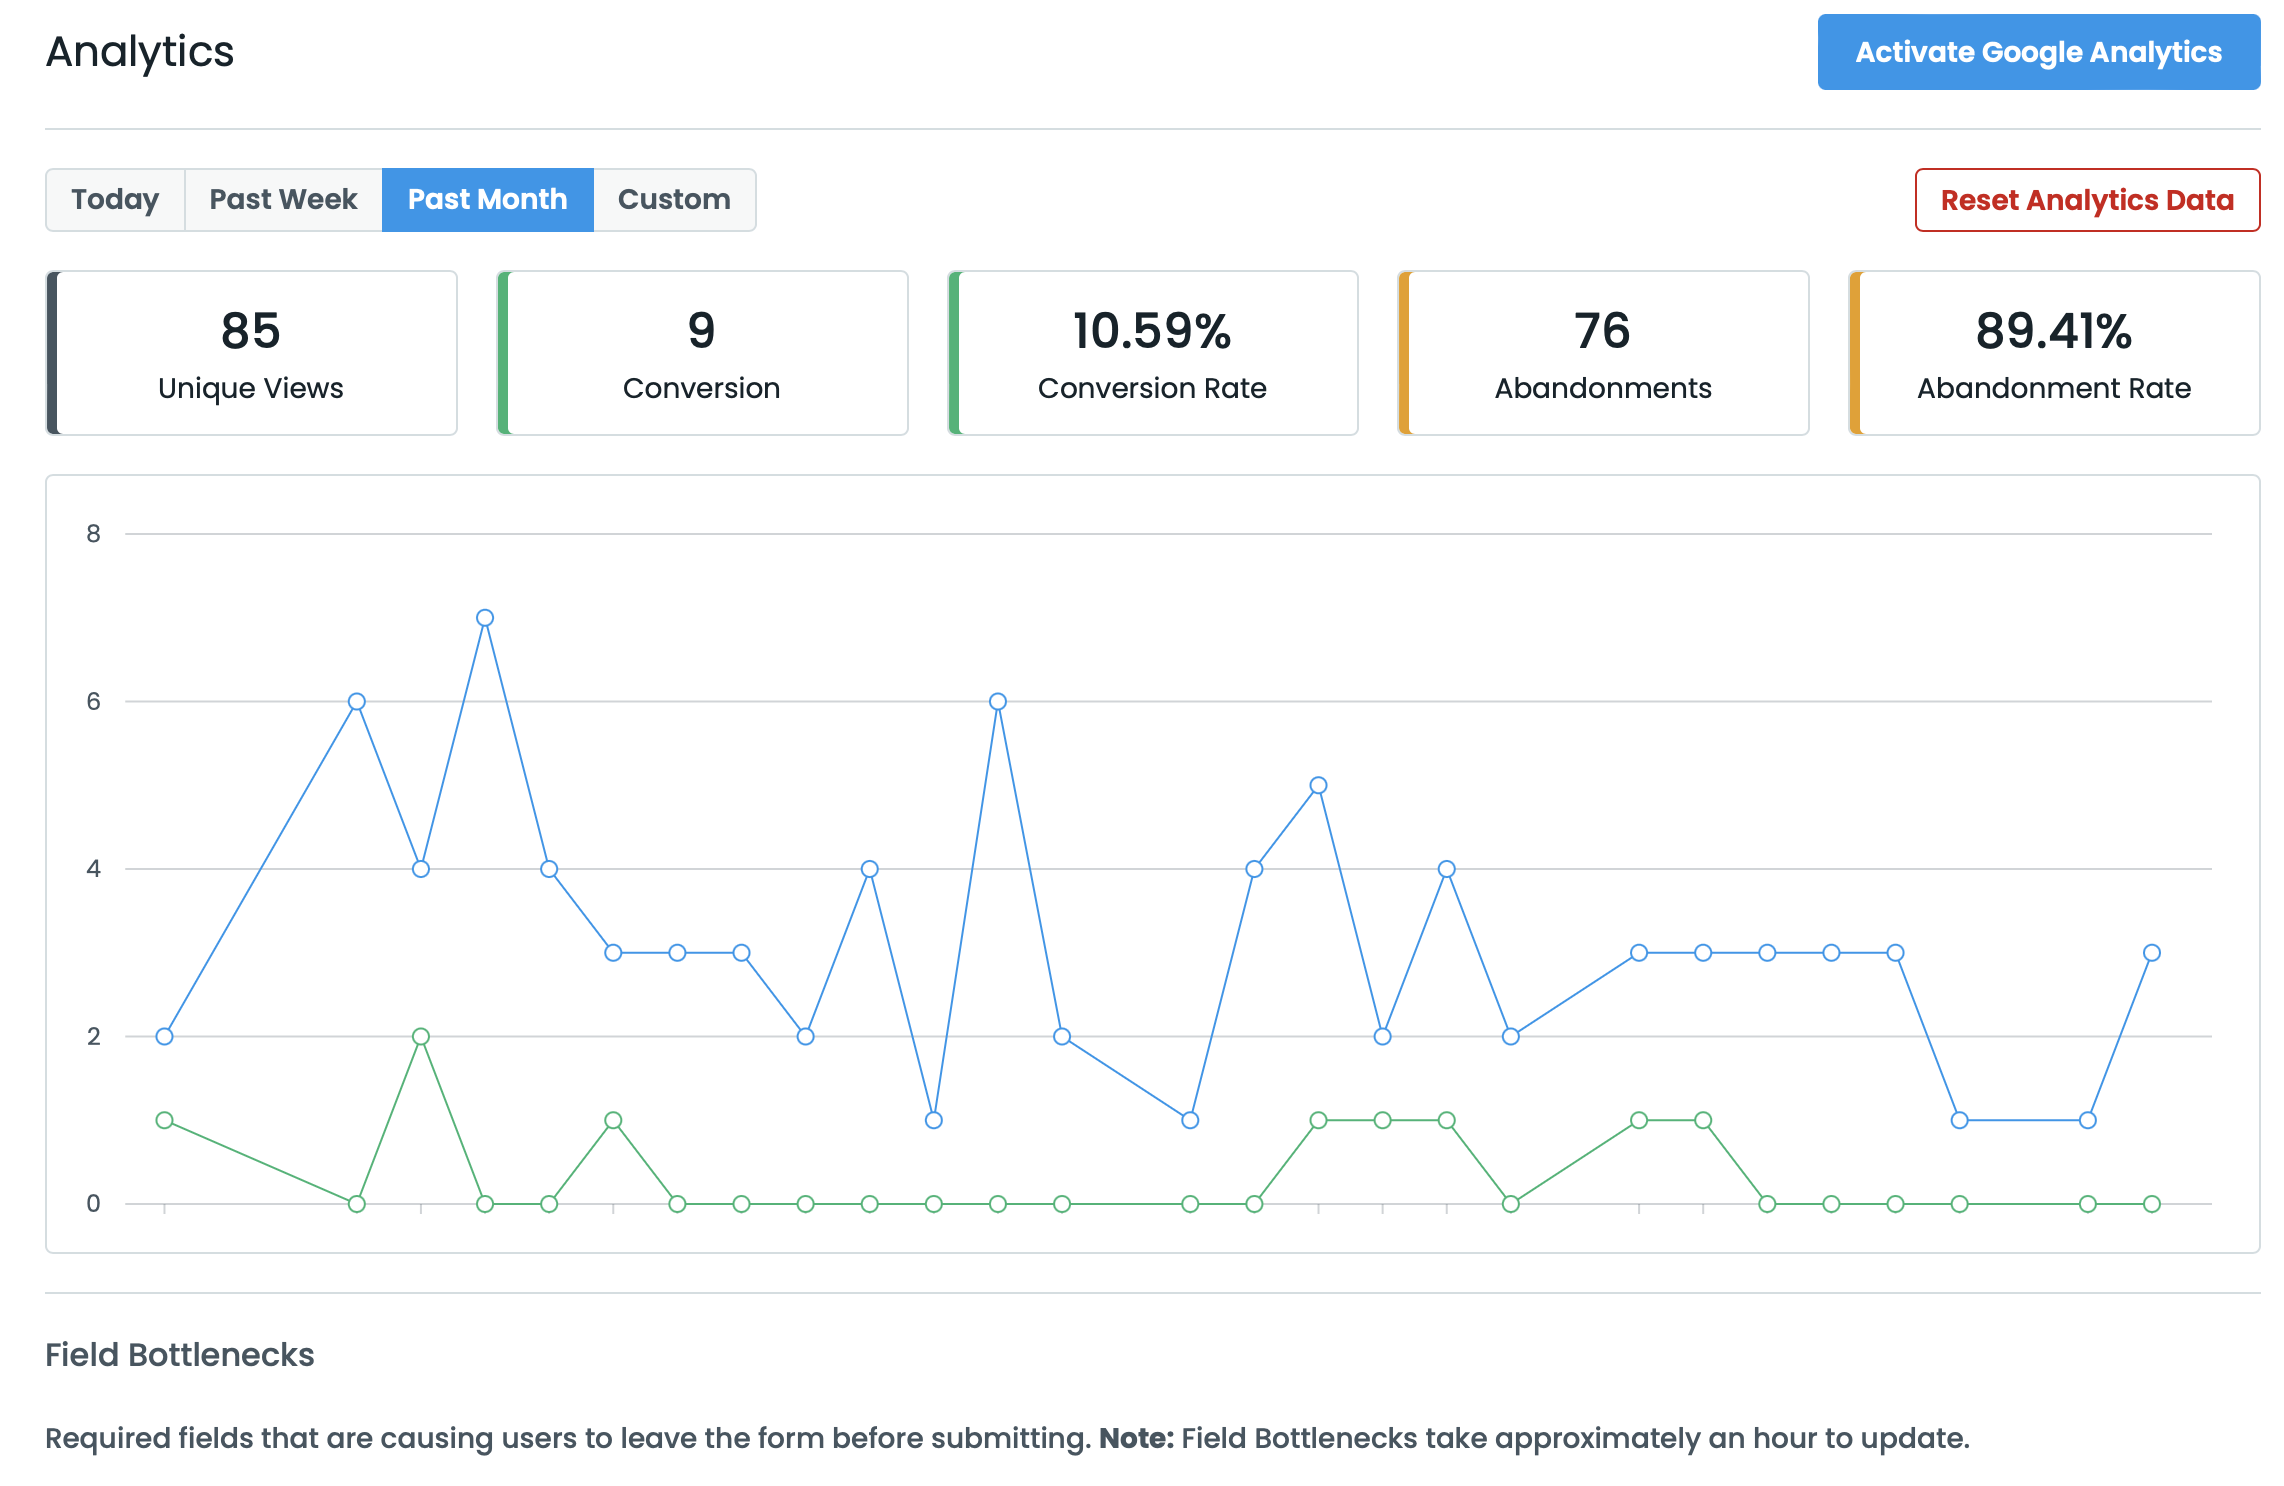Click the Conversion metric card

point(701,353)
